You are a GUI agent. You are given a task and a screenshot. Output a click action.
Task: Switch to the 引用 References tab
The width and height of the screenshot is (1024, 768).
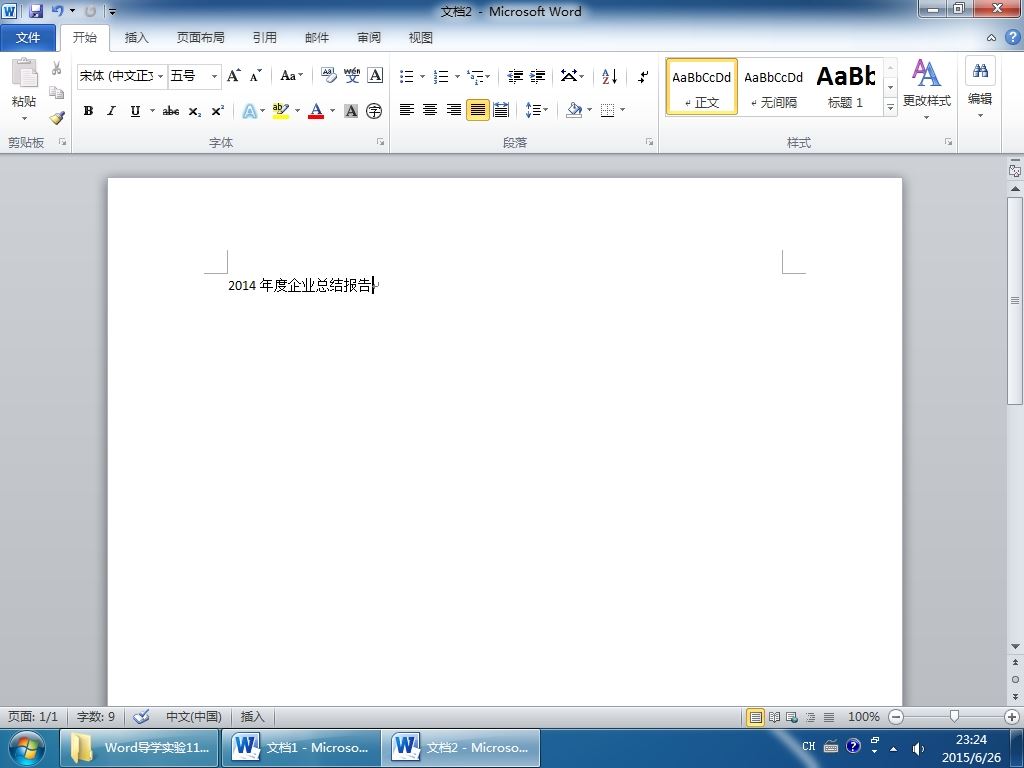(x=264, y=38)
